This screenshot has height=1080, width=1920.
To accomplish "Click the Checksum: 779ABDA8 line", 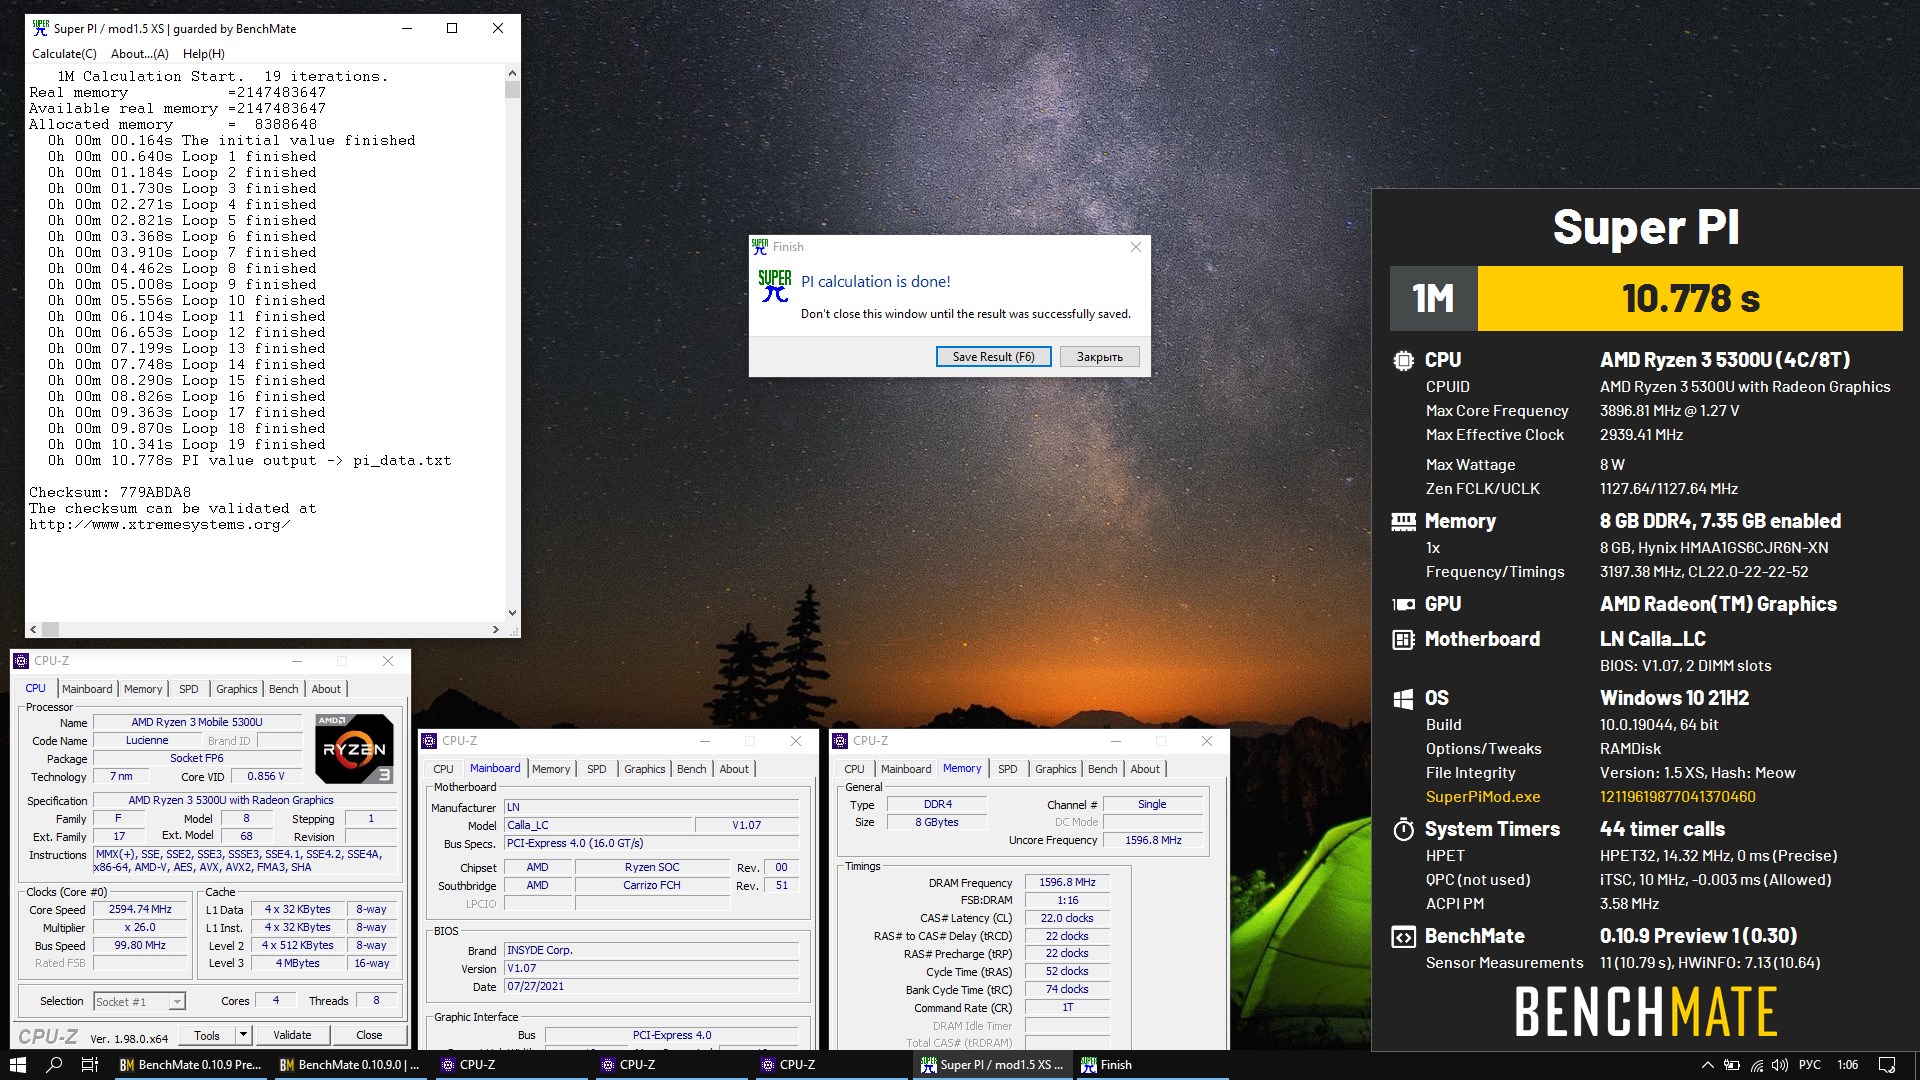I will (110, 493).
